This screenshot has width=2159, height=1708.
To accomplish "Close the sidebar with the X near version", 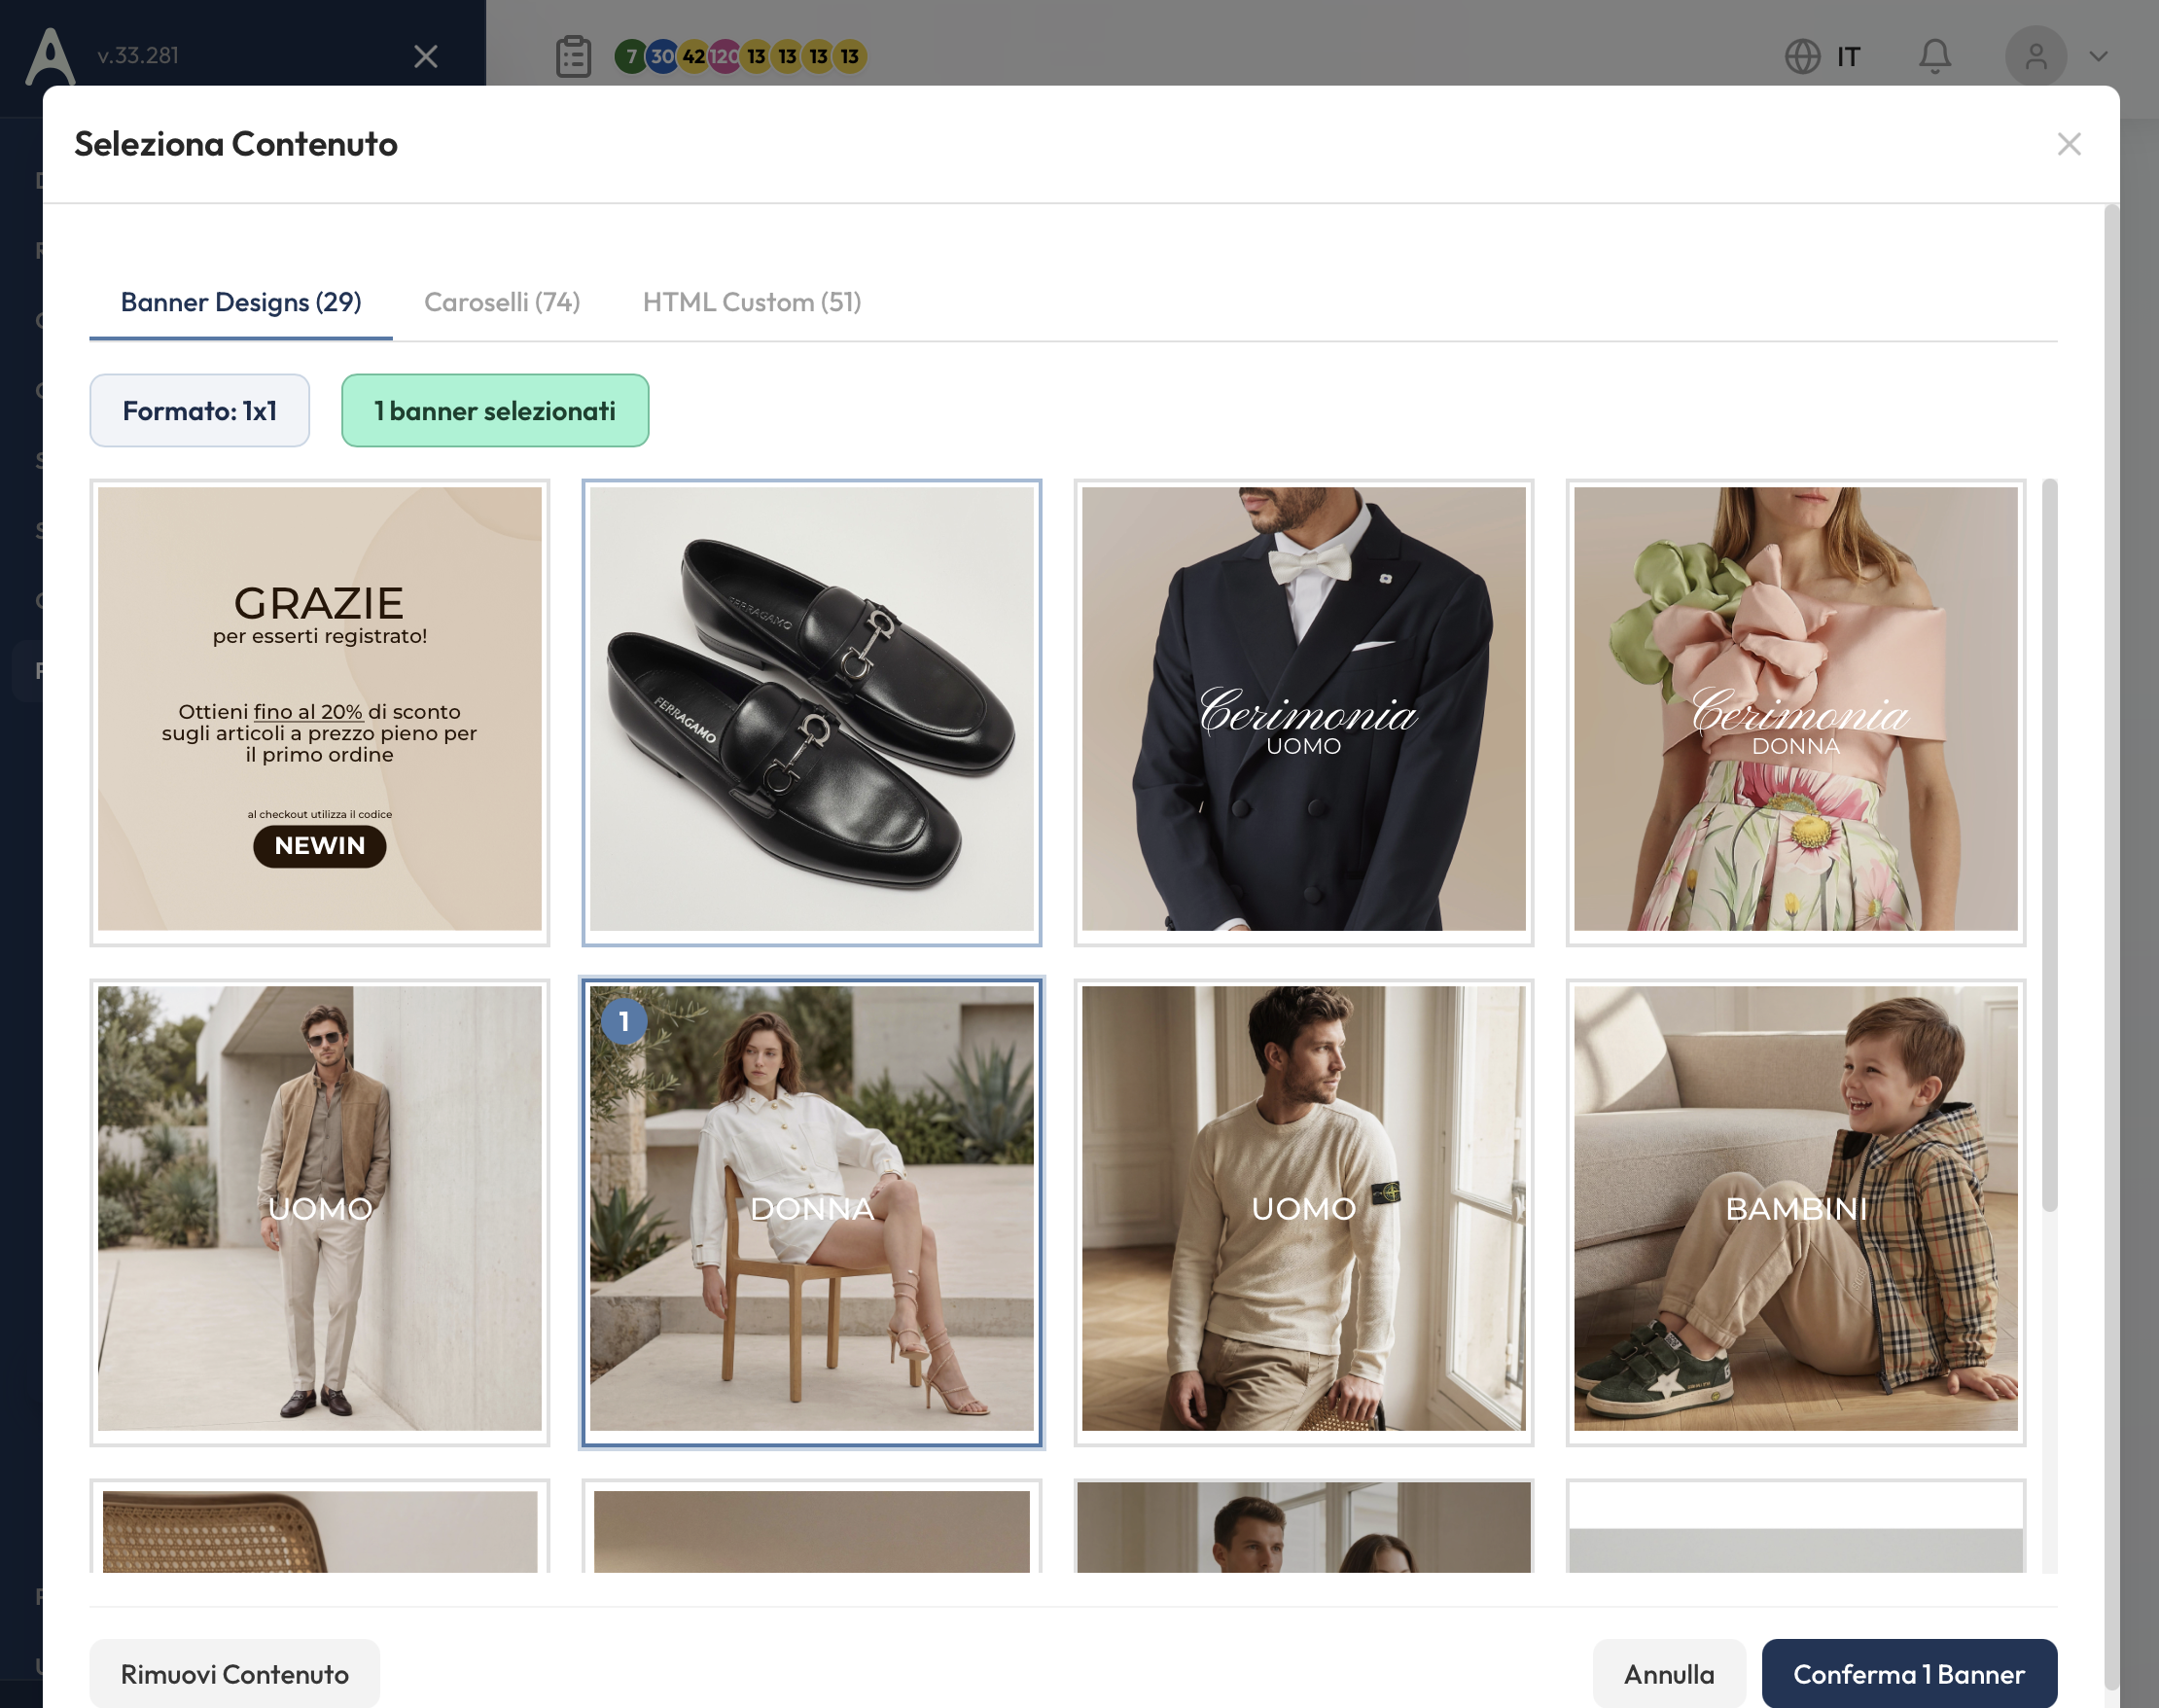I will point(426,56).
